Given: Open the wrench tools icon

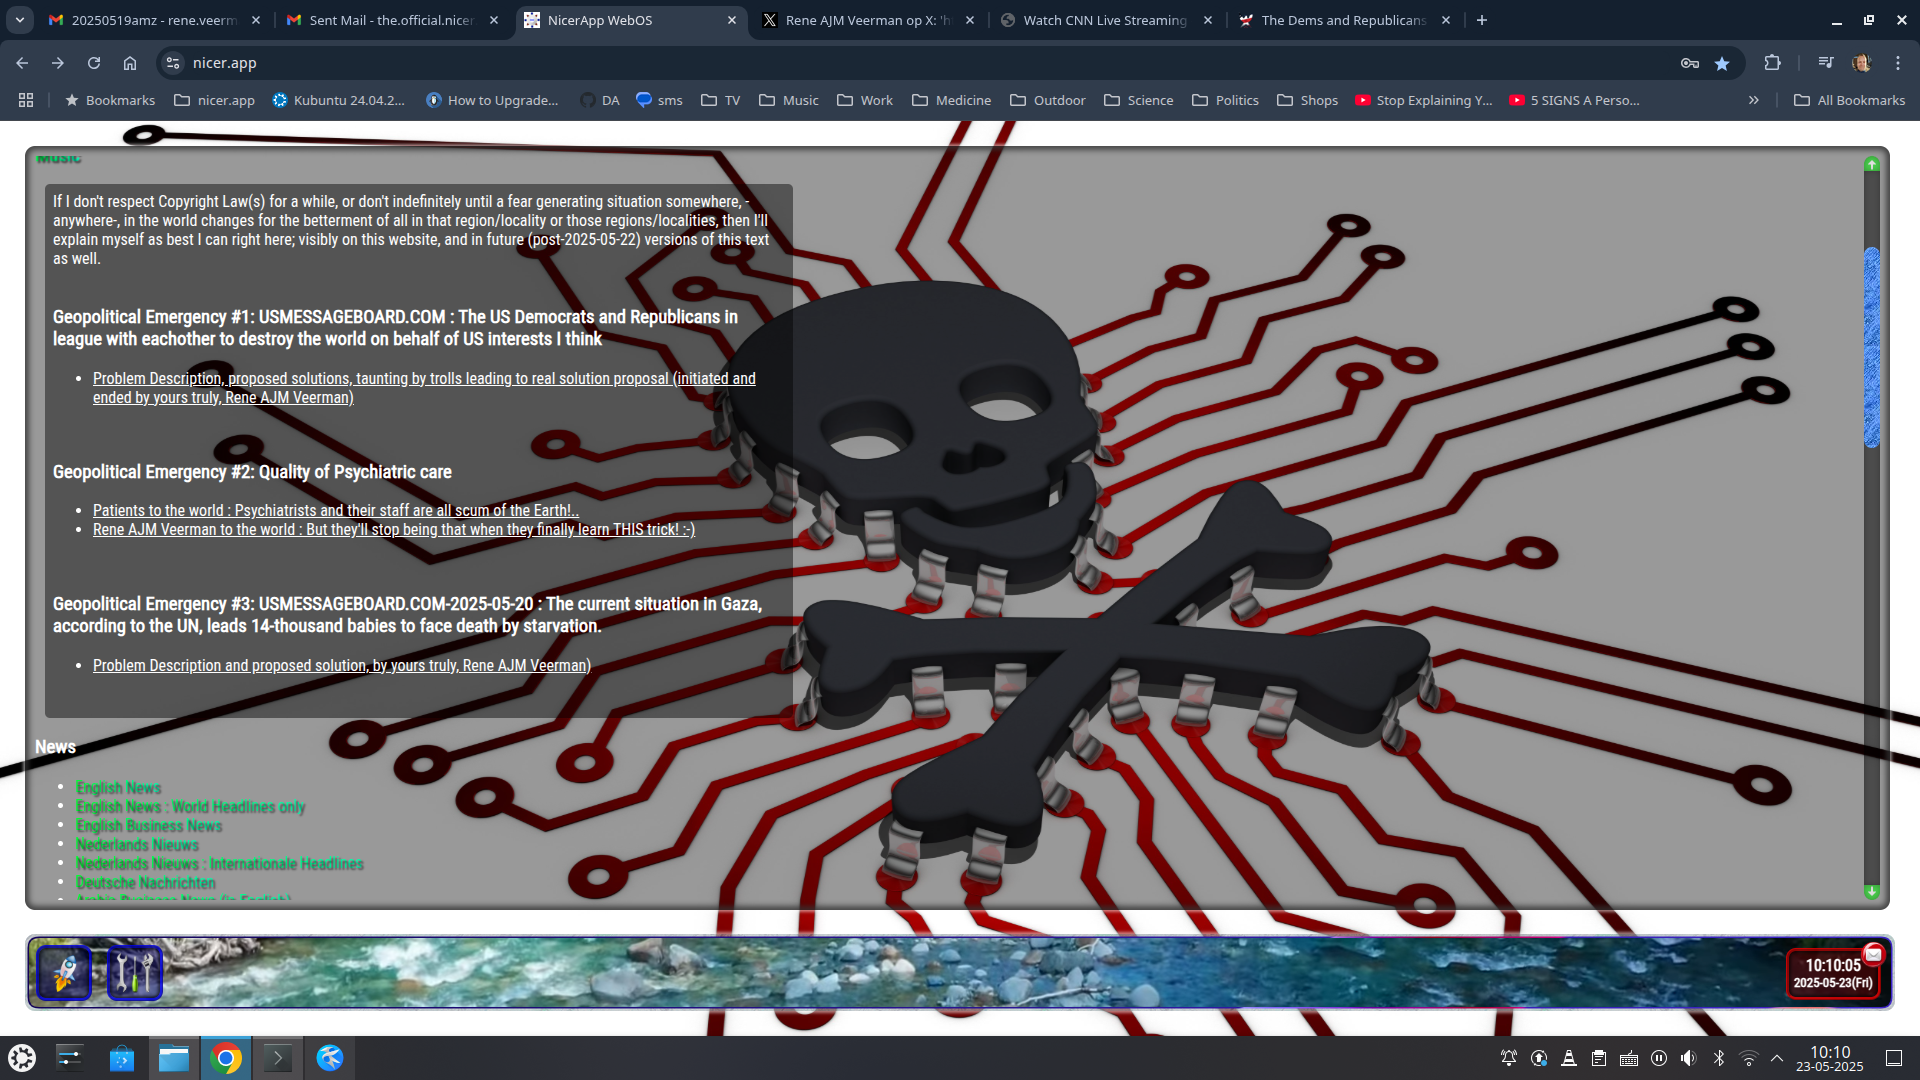Looking at the screenshot, I should coord(134,972).
